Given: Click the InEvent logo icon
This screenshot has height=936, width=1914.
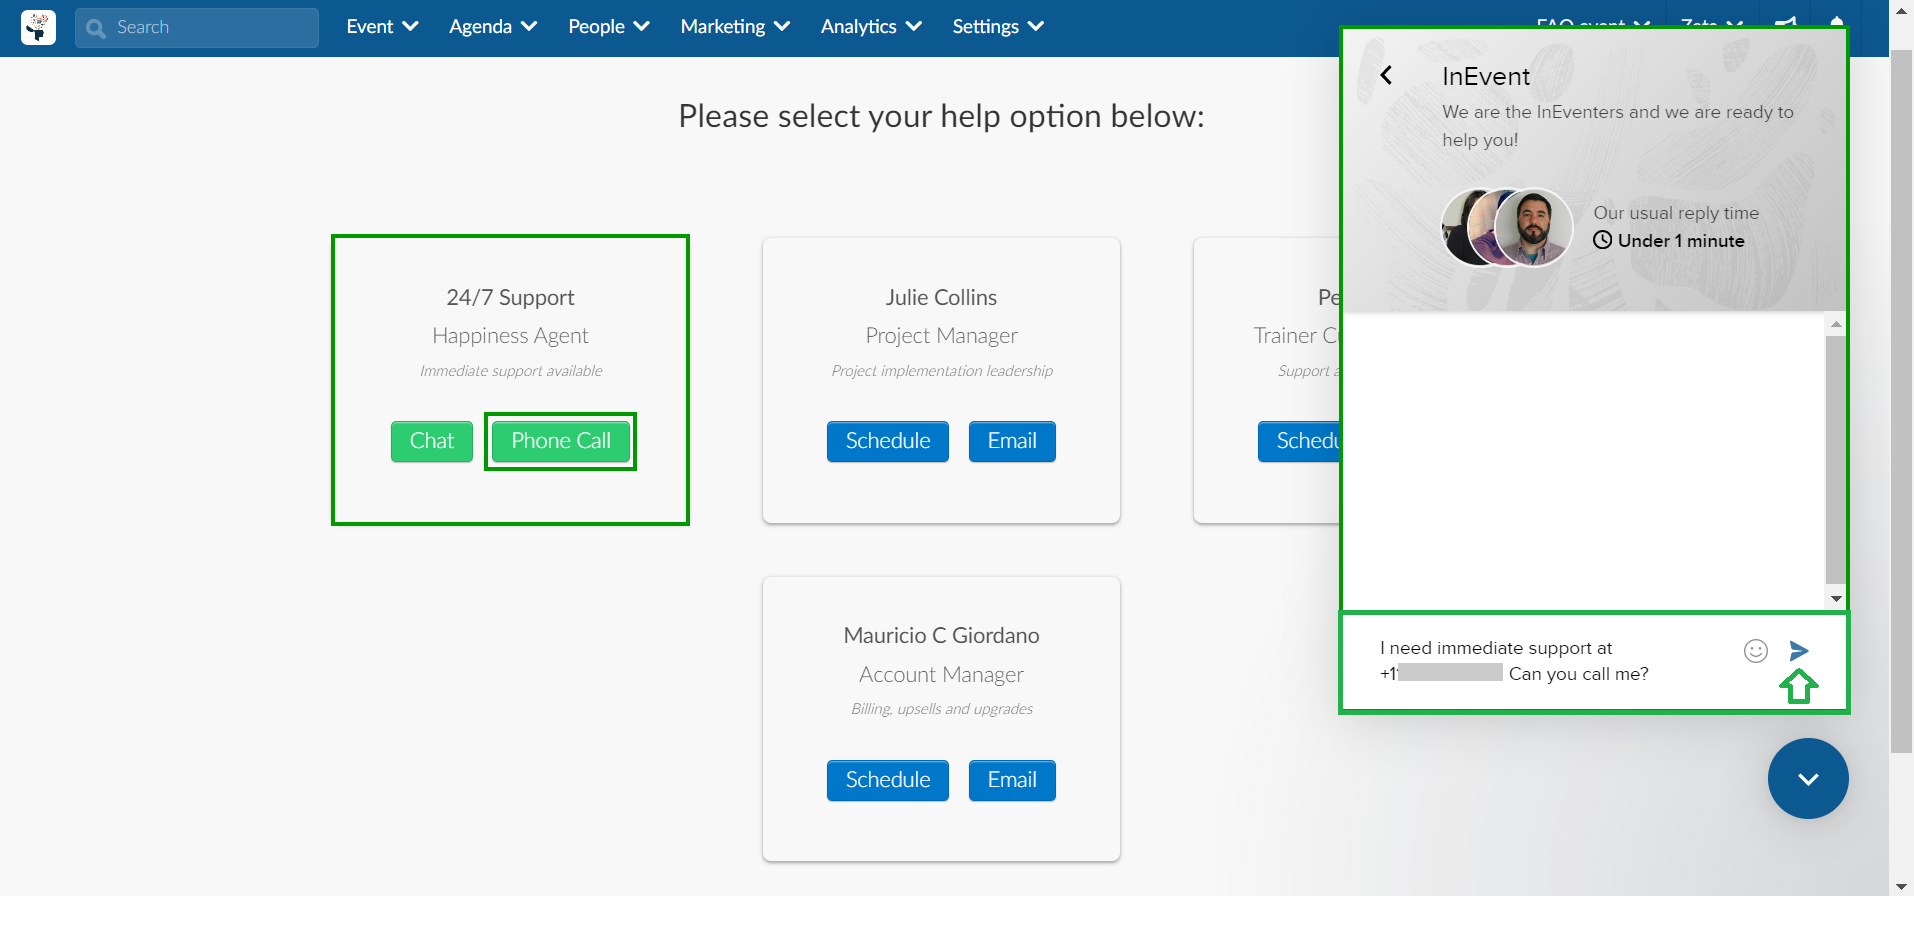Looking at the screenshot, I should (x=38, y=27).
